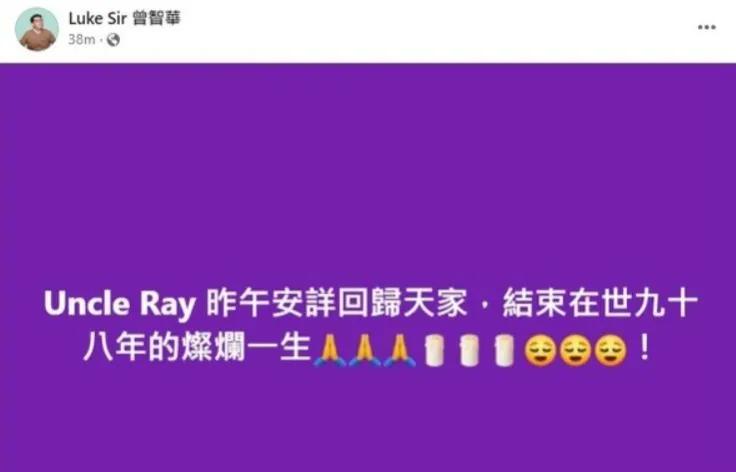Screen dimensions: 736x472
Task: Open the Luke Sir 曾智華 profile name link
Action: (x=124, y=18)
